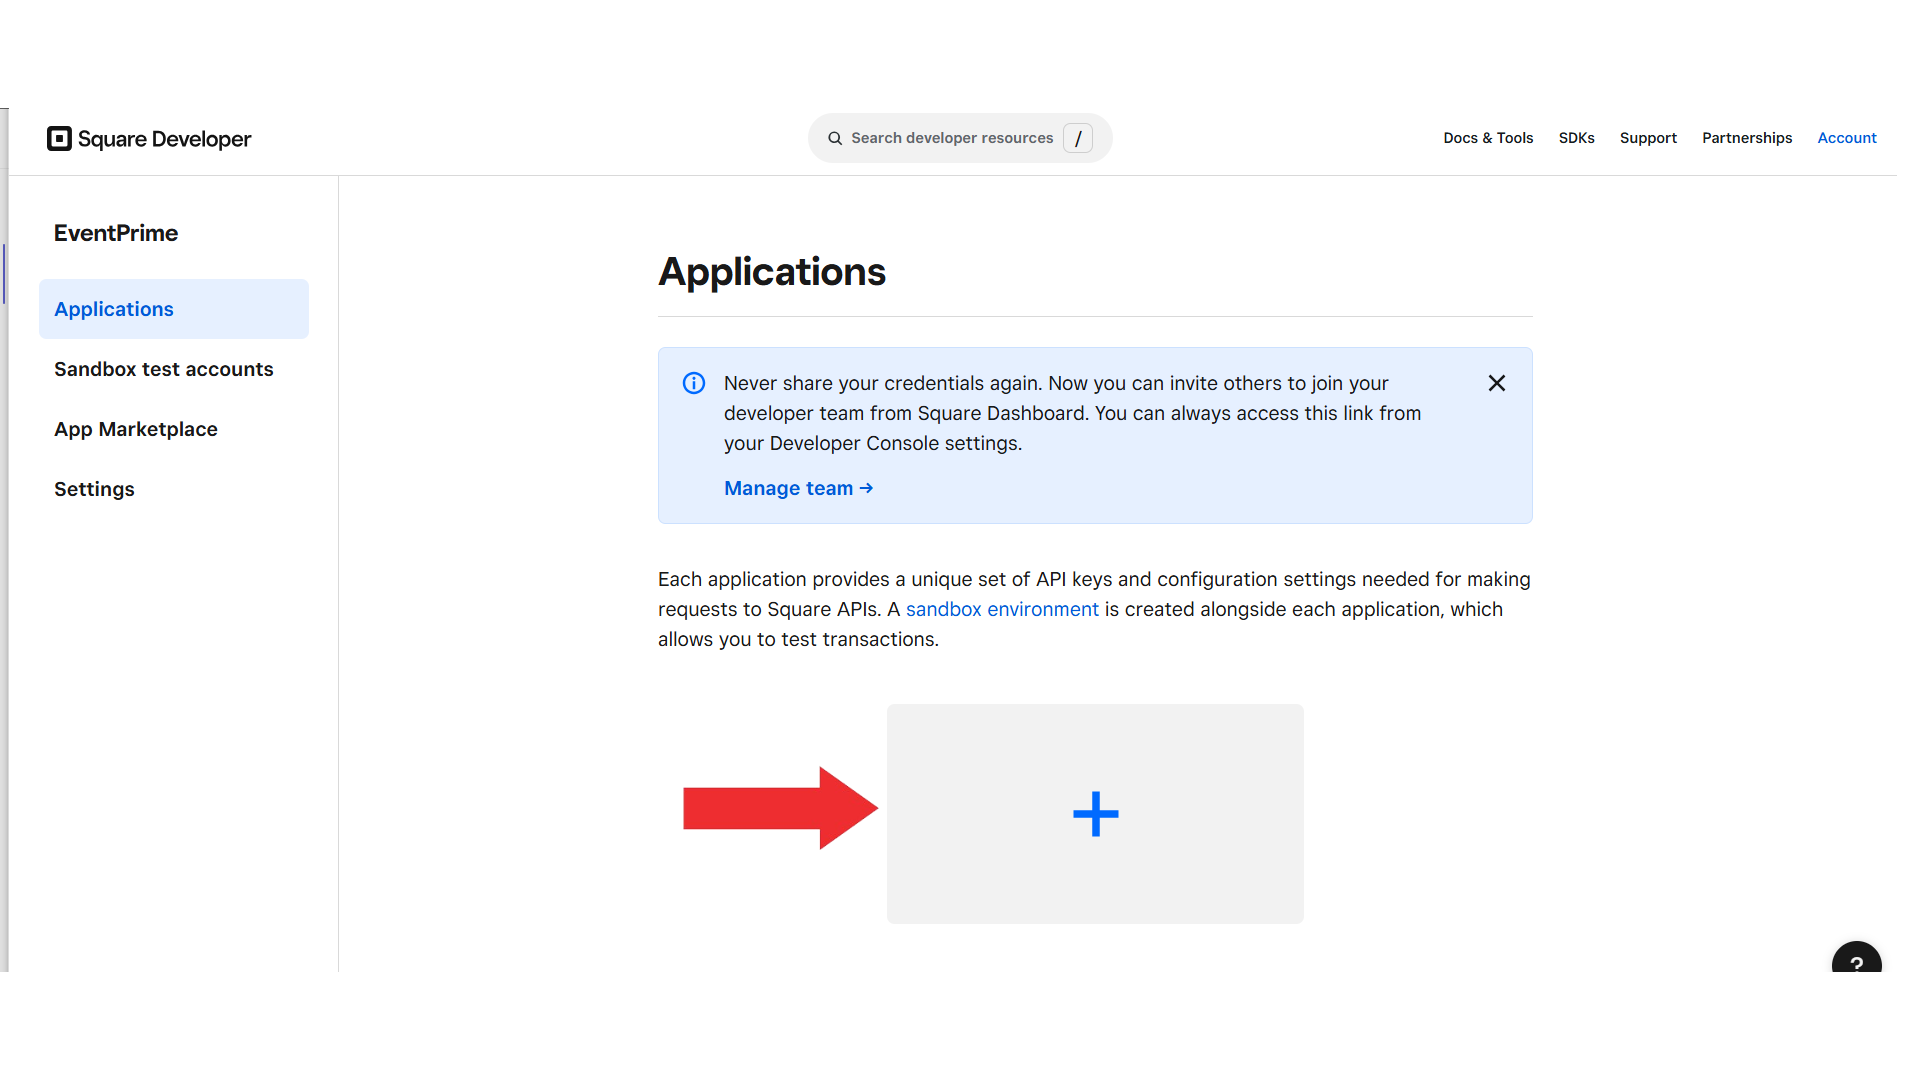Open Sandbox test accounts page
This screenshot has height=1080, width=1920.
click(x=163, y=369)
